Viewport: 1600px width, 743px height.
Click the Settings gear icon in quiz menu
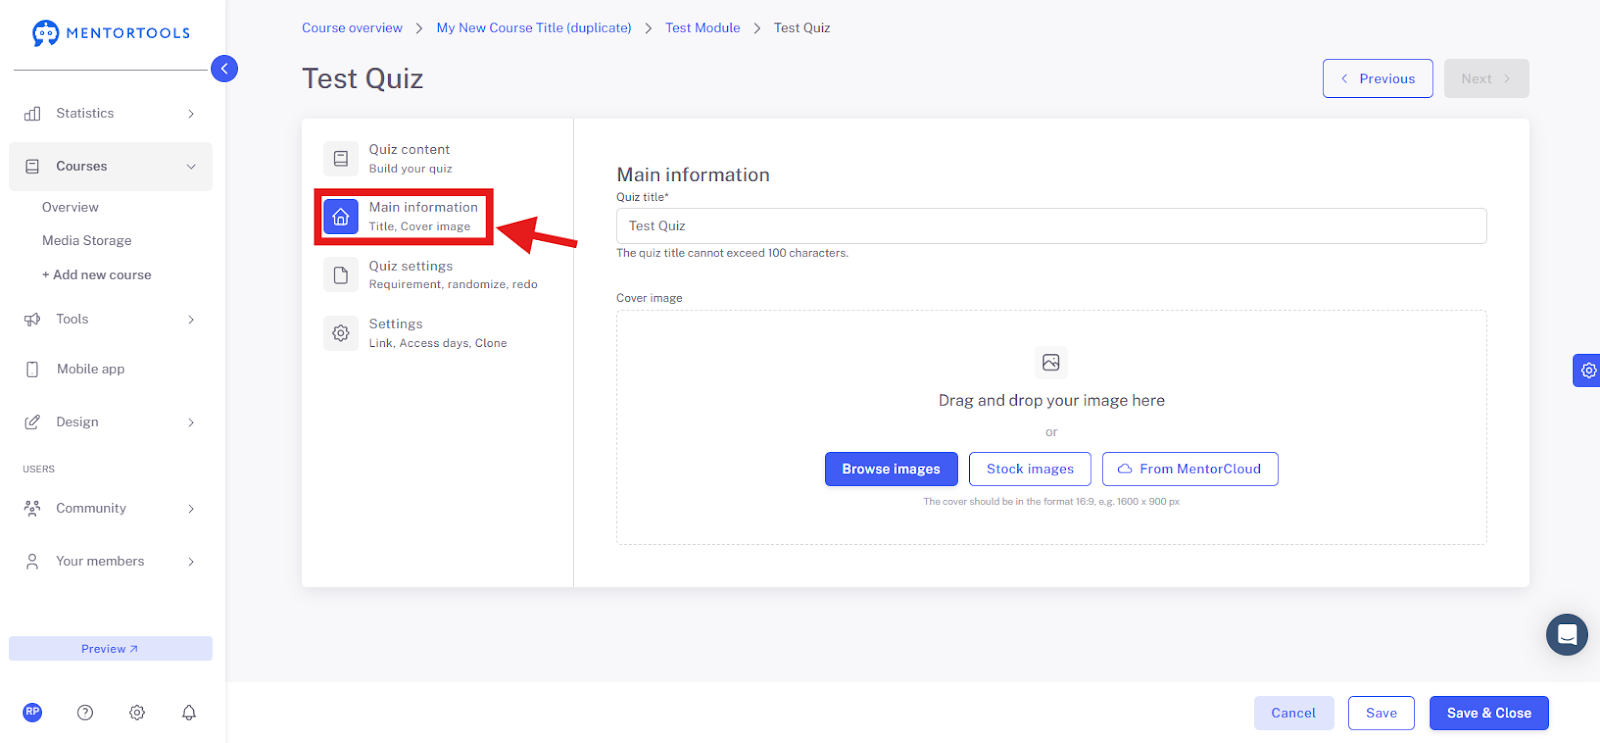click(x=340, y=333)
